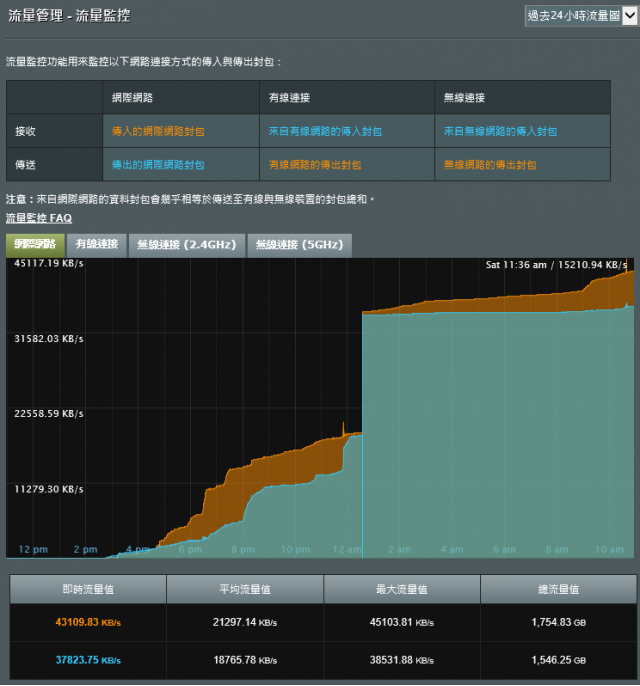Image resolution: width=640 pixels, height=686 pixels.
Task: Click the 傳送 row label
Action: 25,165
